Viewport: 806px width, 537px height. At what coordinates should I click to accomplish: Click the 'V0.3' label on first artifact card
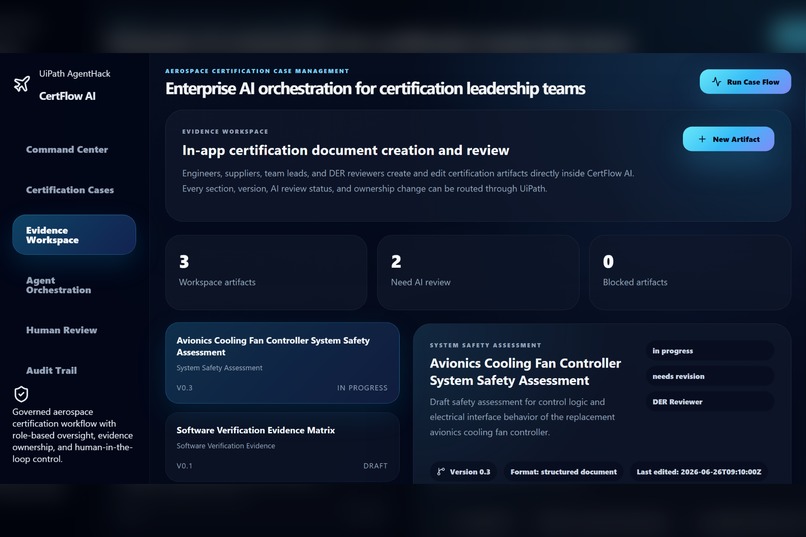[x=185, y=388]
